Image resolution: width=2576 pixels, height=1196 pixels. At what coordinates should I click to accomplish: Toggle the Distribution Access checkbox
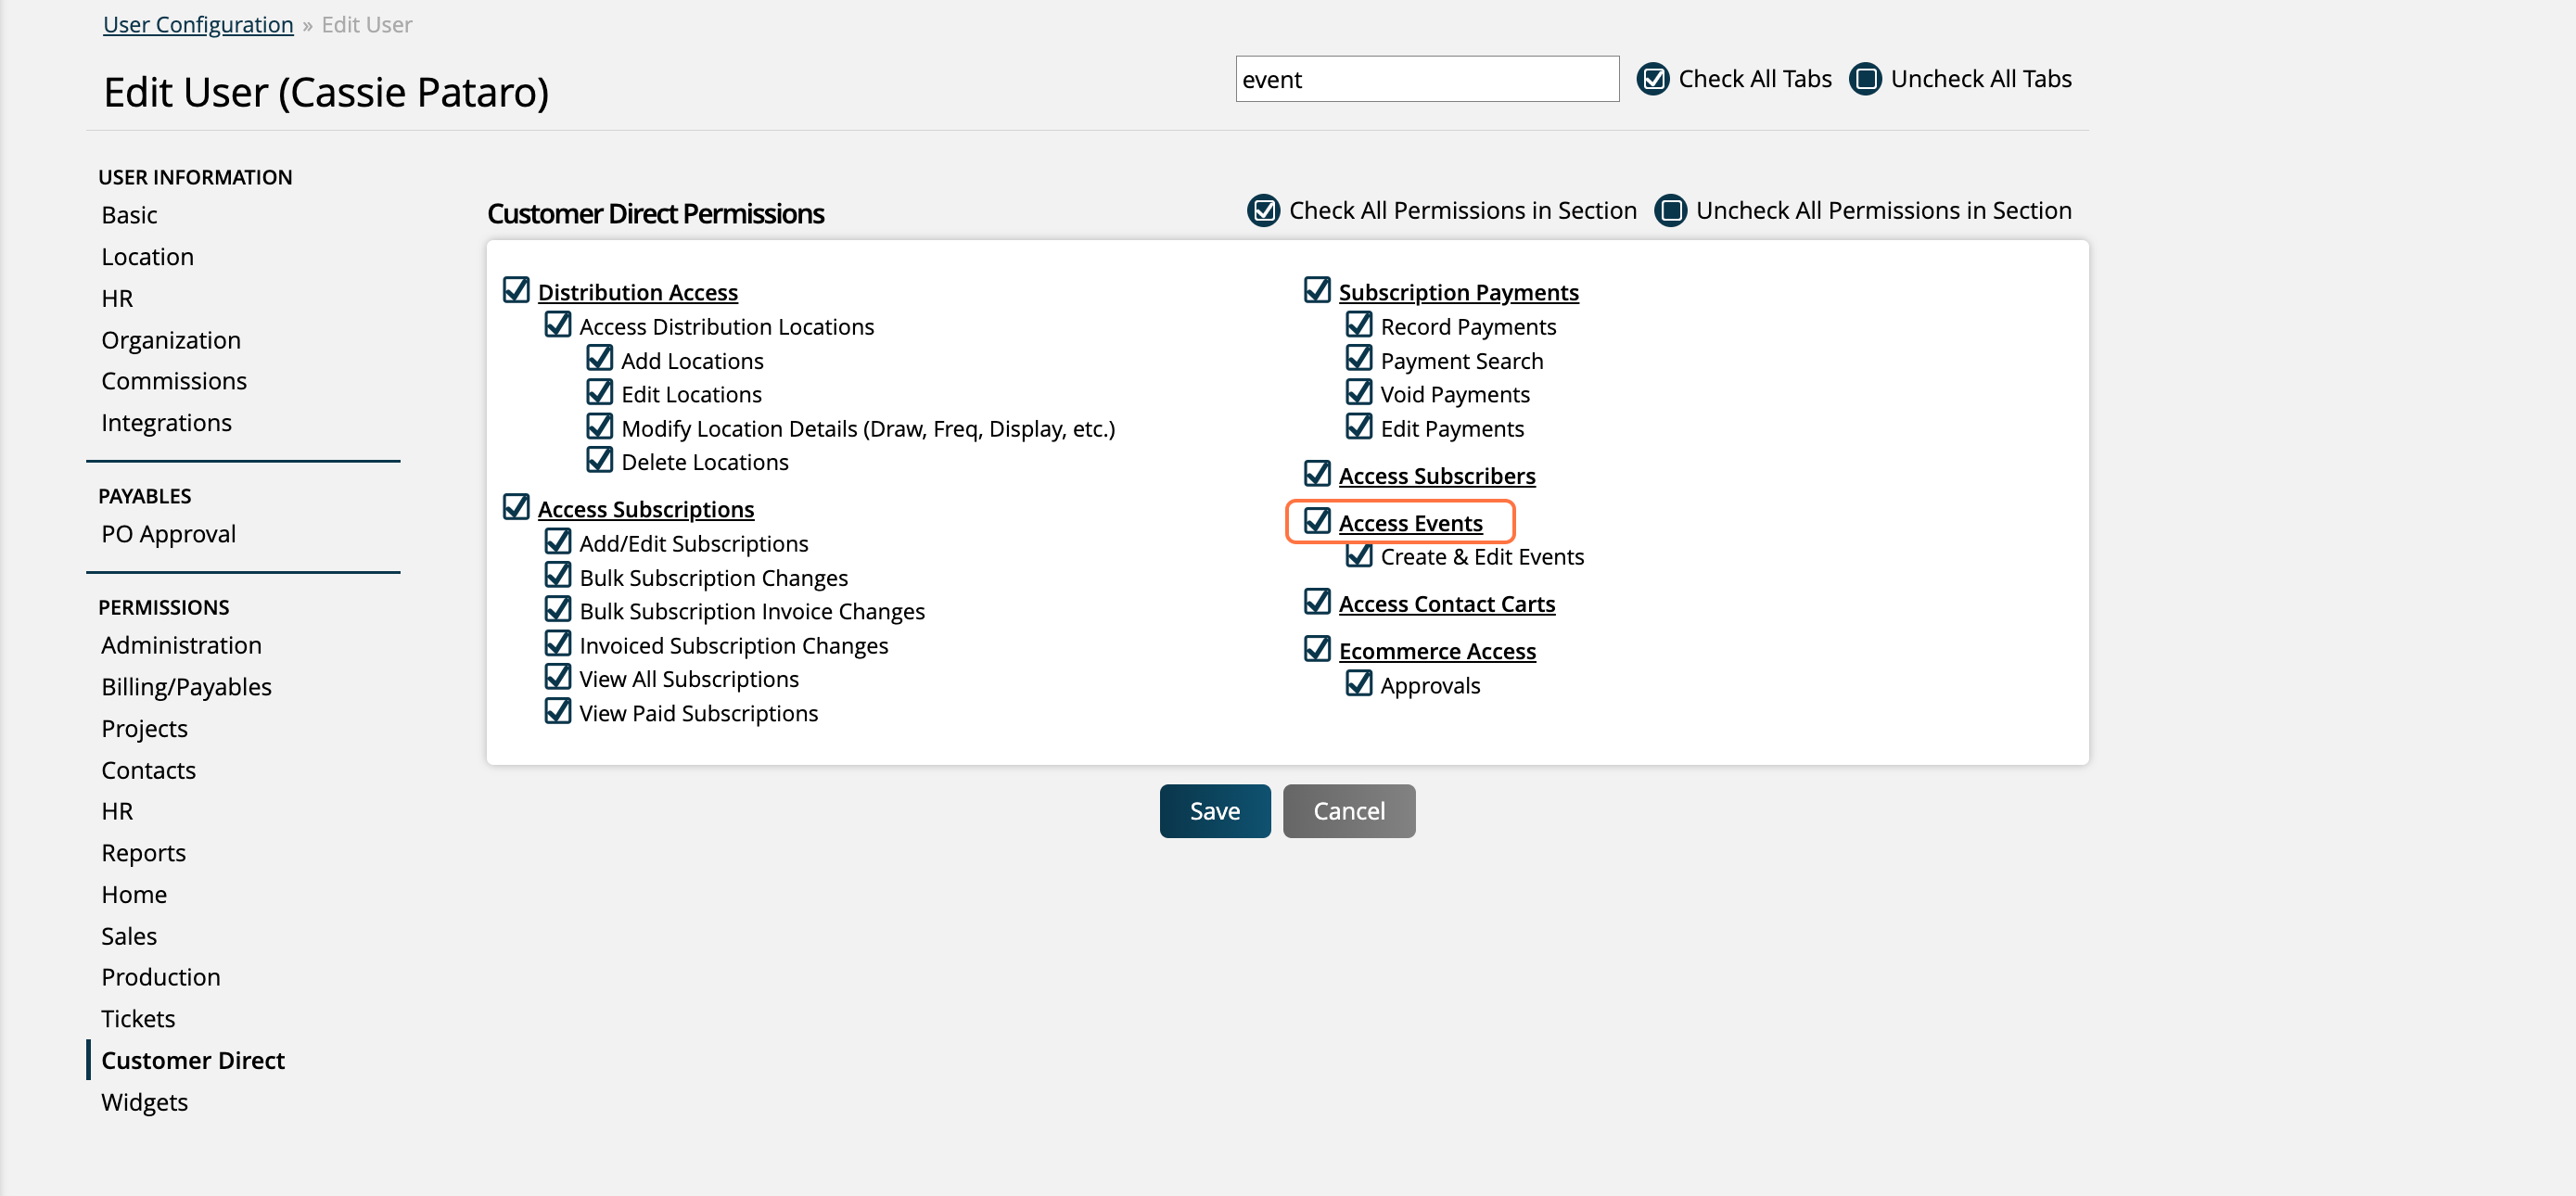pos(516,290)
